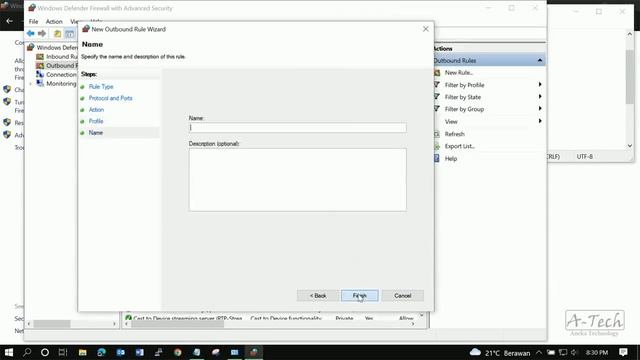The image size is (640, 360).
Task: Open the View submenu arrow
Action: (540, 121)
